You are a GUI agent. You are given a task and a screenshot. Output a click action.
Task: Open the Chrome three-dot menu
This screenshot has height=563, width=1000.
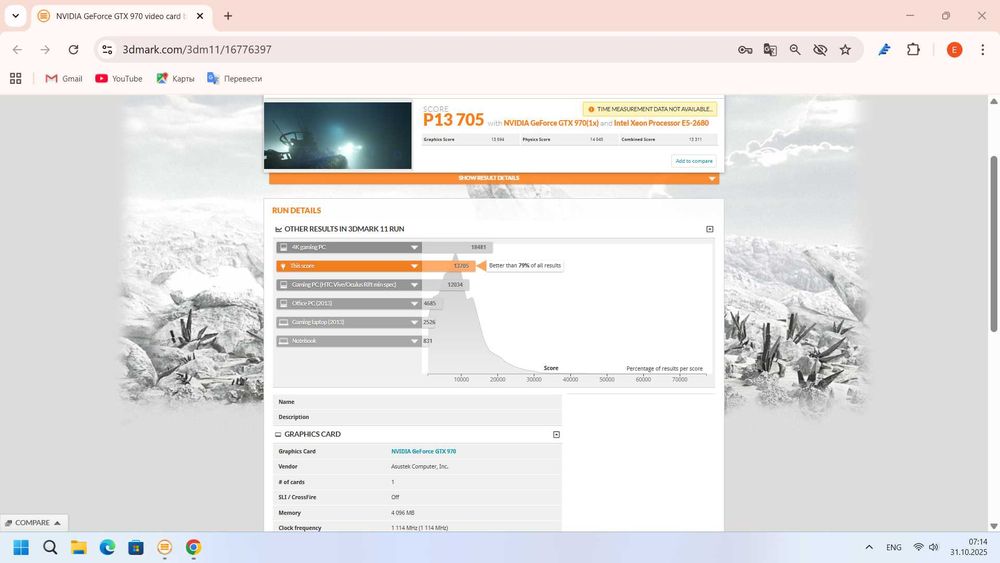982,50
